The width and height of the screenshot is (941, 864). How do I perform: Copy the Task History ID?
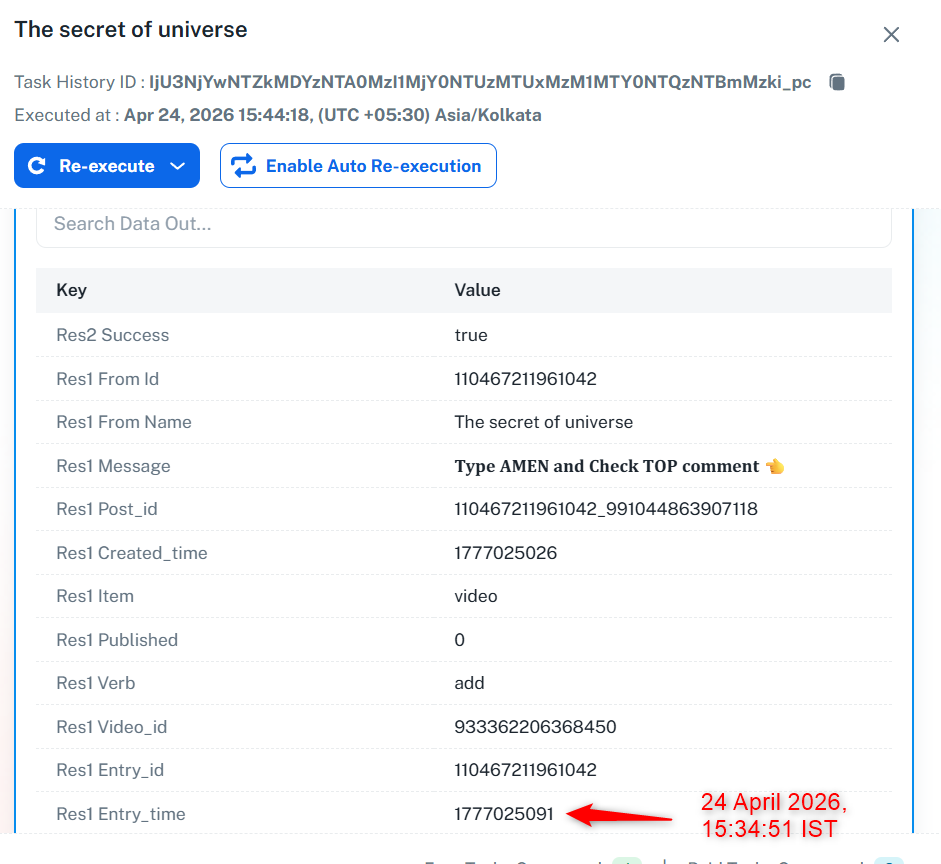(838, 82)
